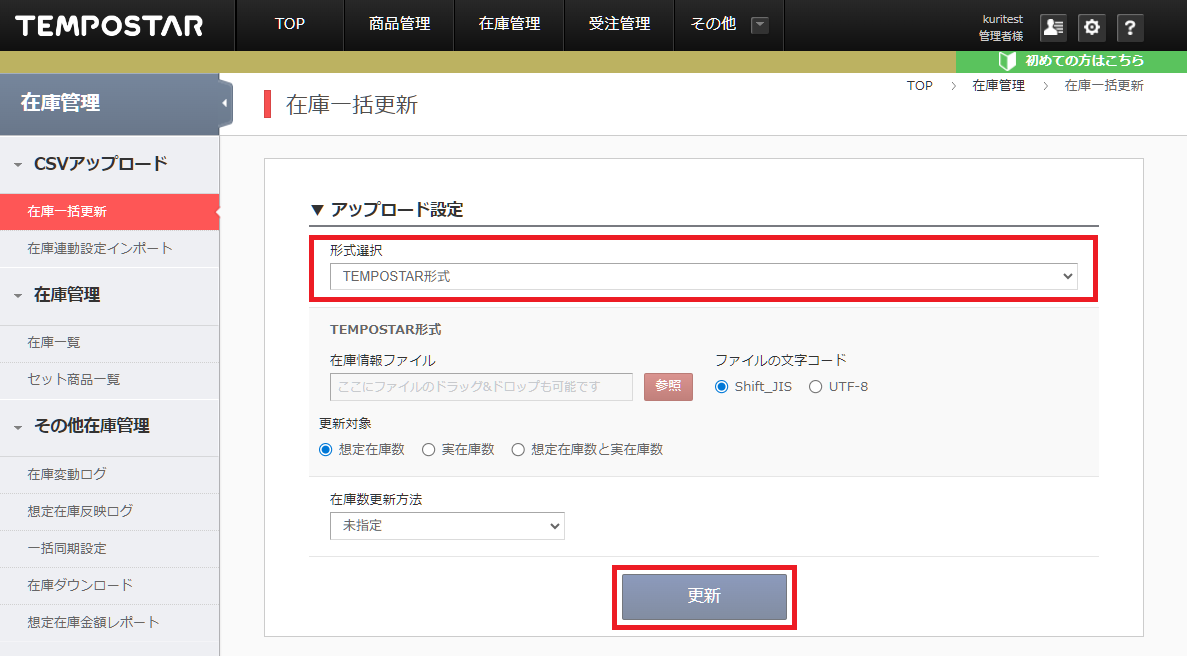Select Shift_JIS character code
The height and width of the screenshot is (656, 1187).
(721, 387)
